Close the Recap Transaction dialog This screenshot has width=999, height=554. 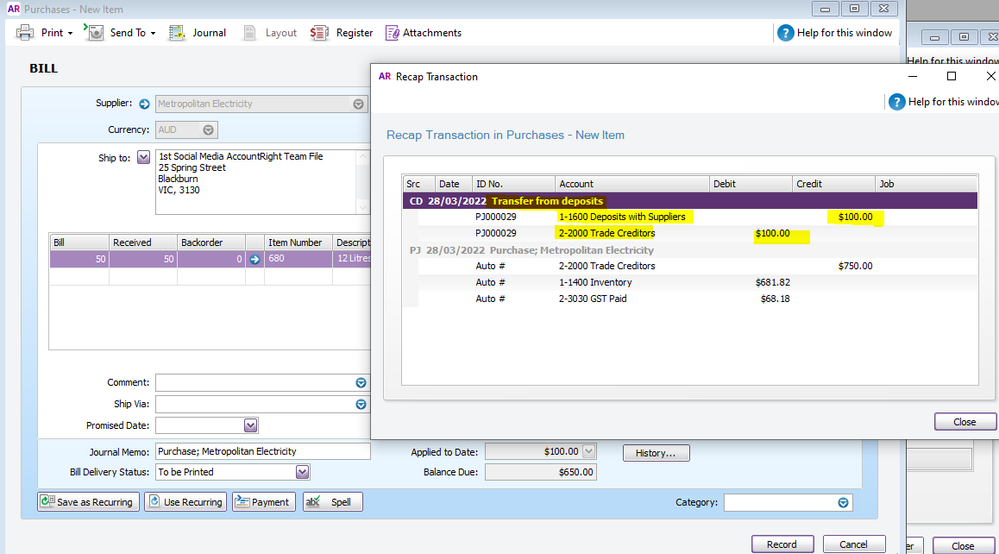coord(964,422)
